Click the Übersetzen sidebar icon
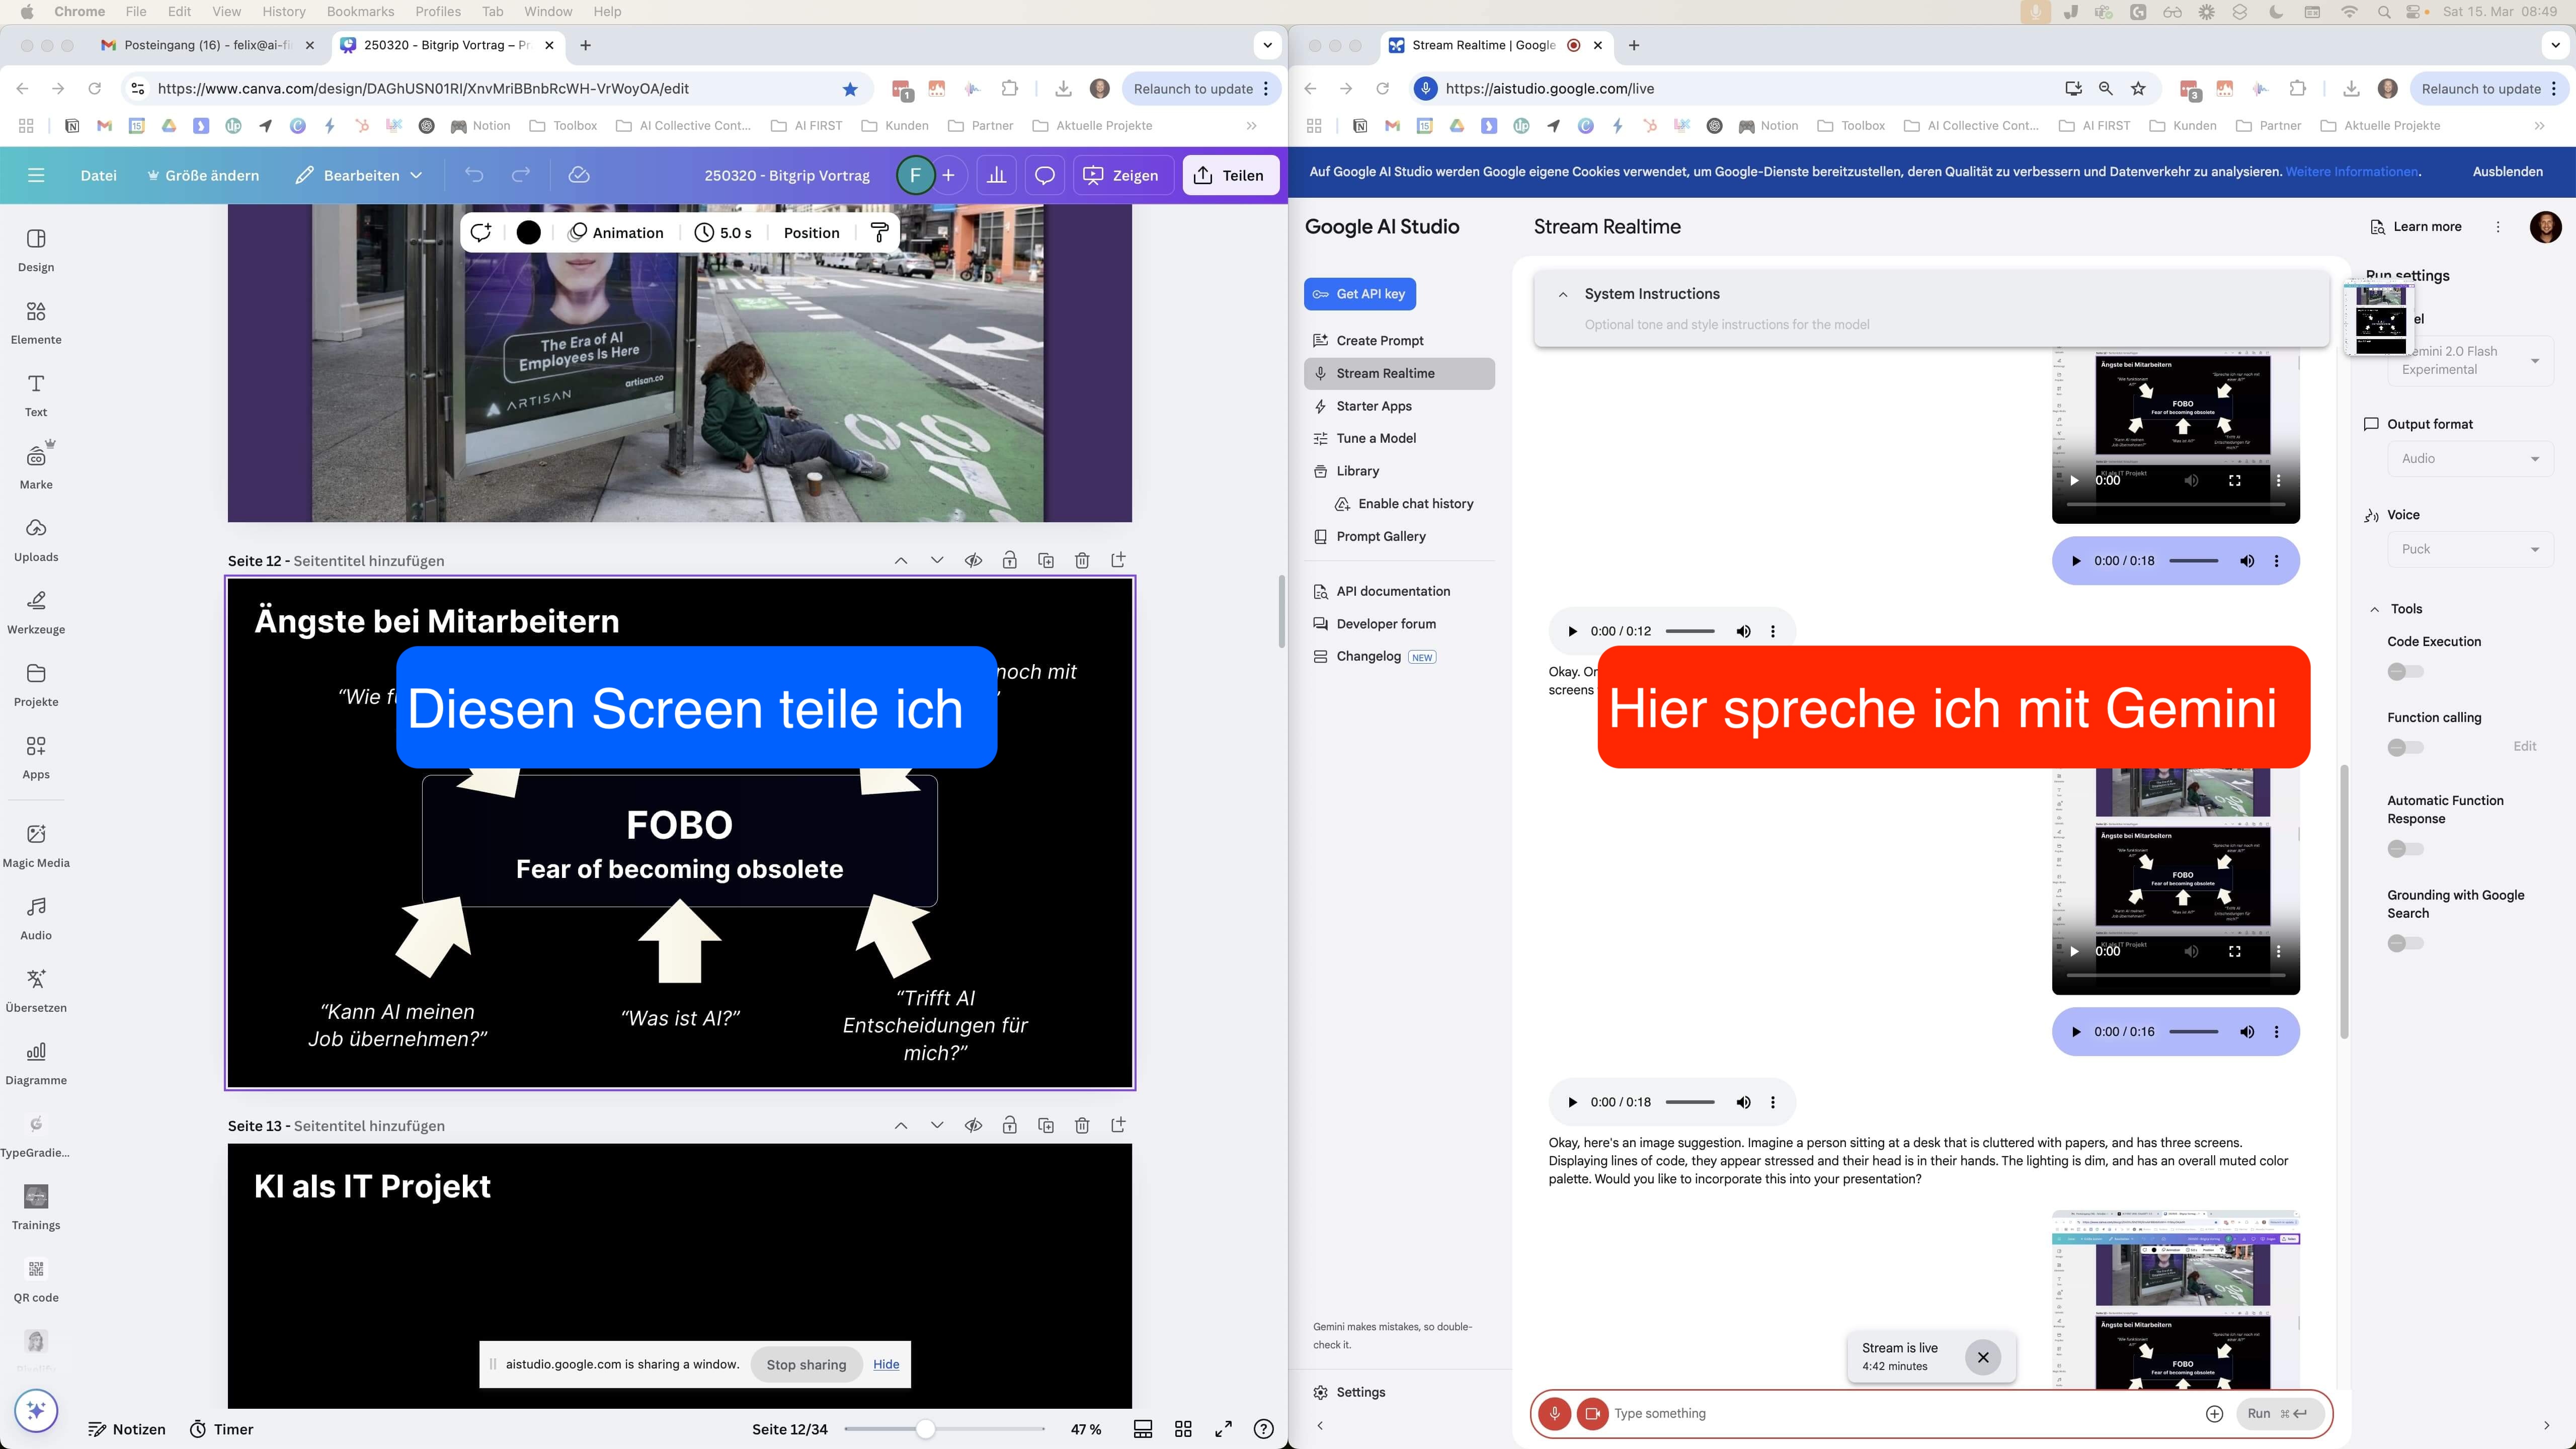This screenshot has height=1449, width=2576. coord(36,990)
